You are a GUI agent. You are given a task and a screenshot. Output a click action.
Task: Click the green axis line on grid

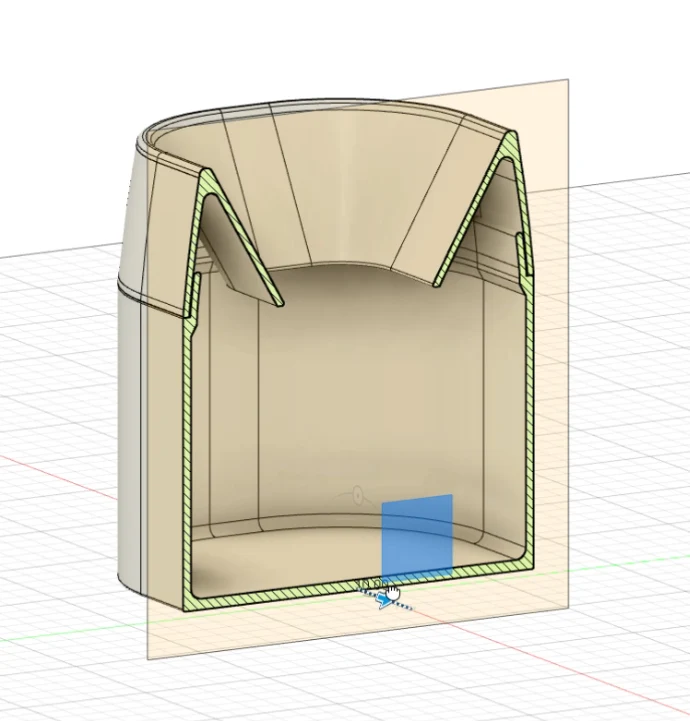coord(69,633)
